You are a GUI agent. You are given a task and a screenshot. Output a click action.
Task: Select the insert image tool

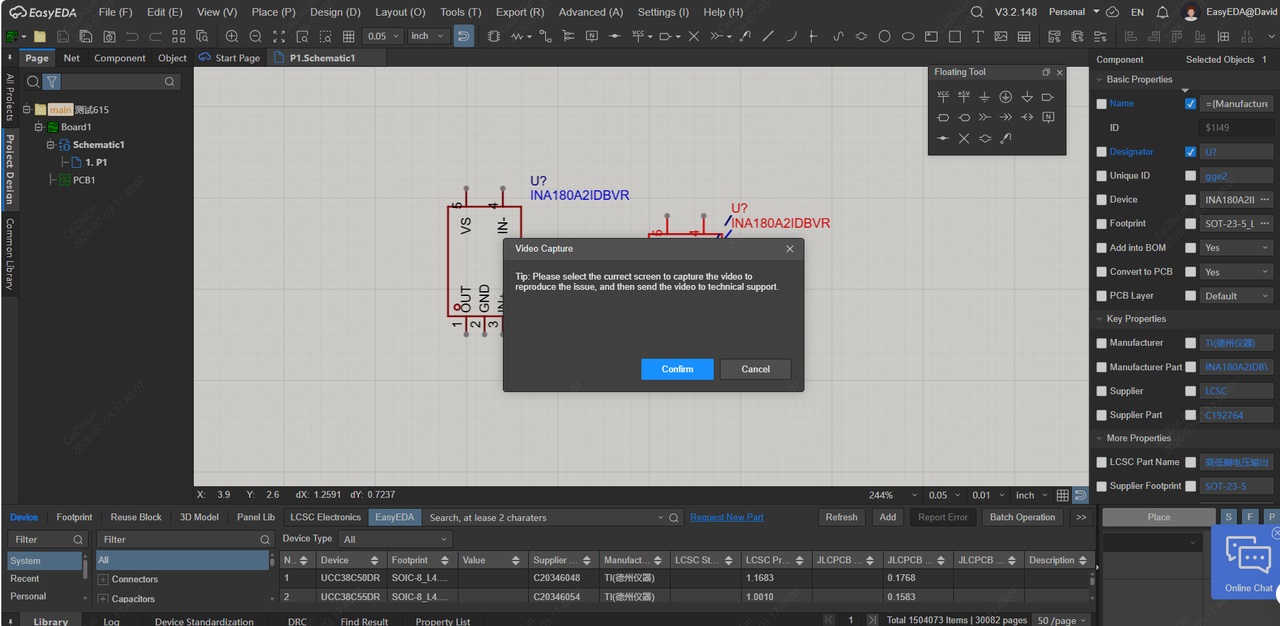click(1001, 36)
